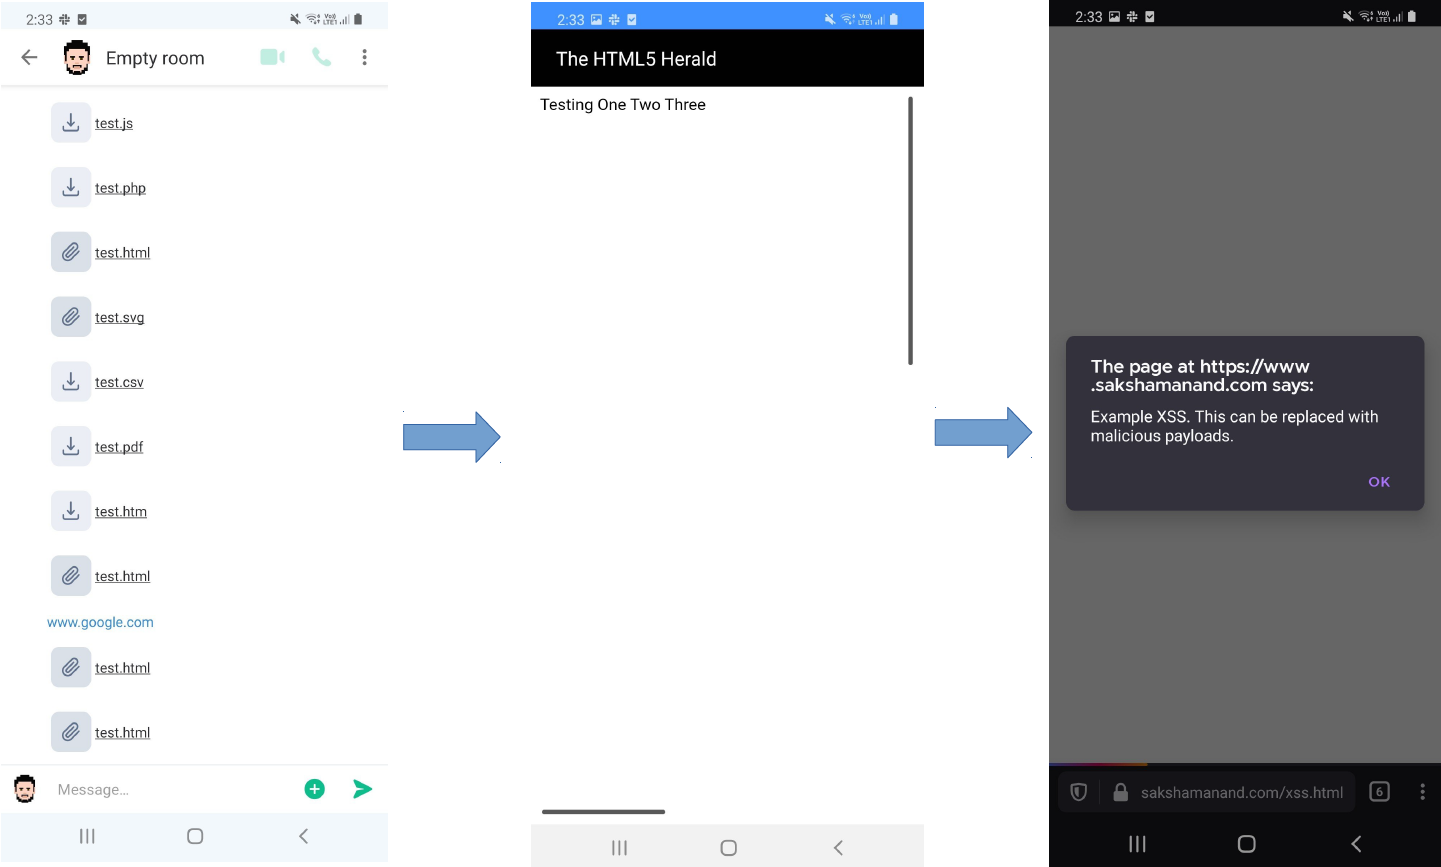Open the browser three-dot menu
Screen dimensions: 1441x867
[1422, 792]
